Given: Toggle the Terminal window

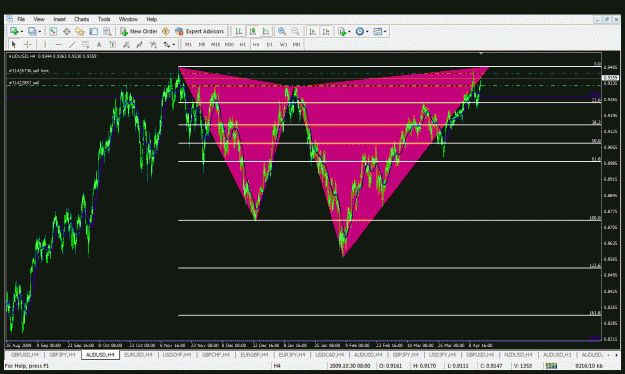Looking at the screenshot, I should point(93,31).
